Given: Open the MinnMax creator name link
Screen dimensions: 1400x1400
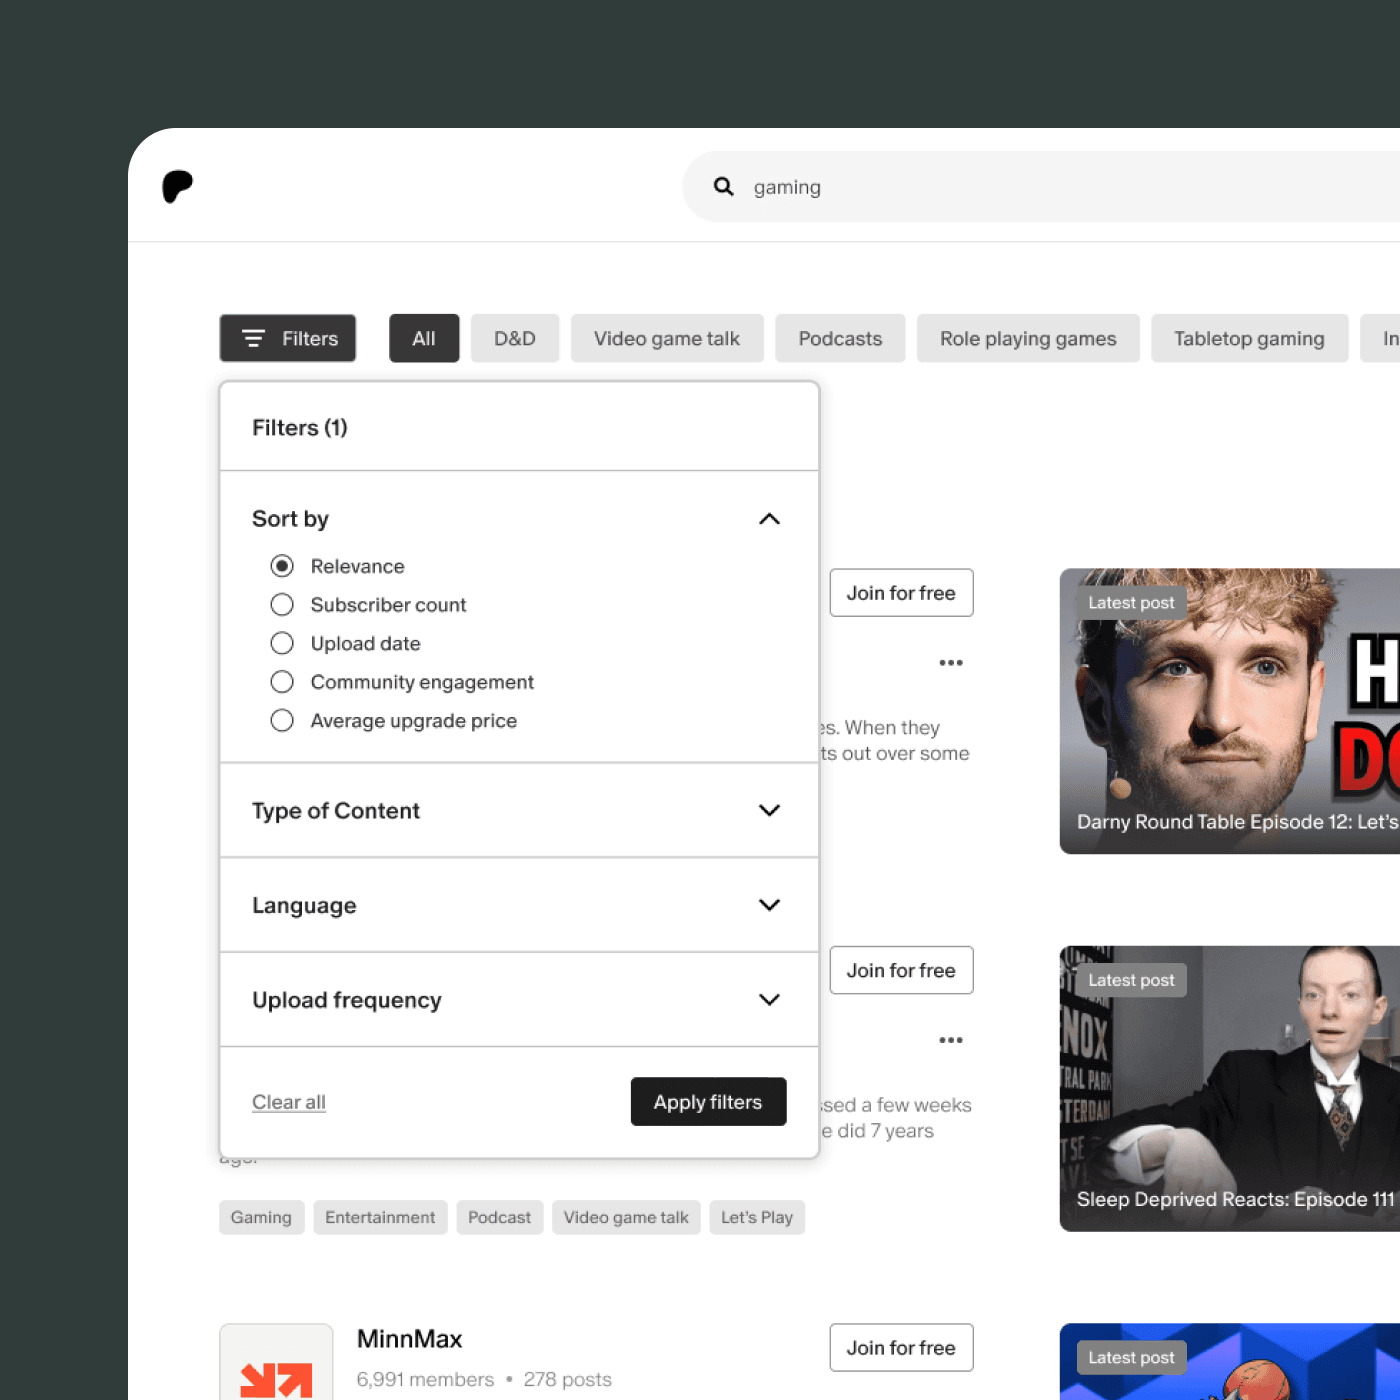Looking at the screenshot, I should click(410, 1339).
